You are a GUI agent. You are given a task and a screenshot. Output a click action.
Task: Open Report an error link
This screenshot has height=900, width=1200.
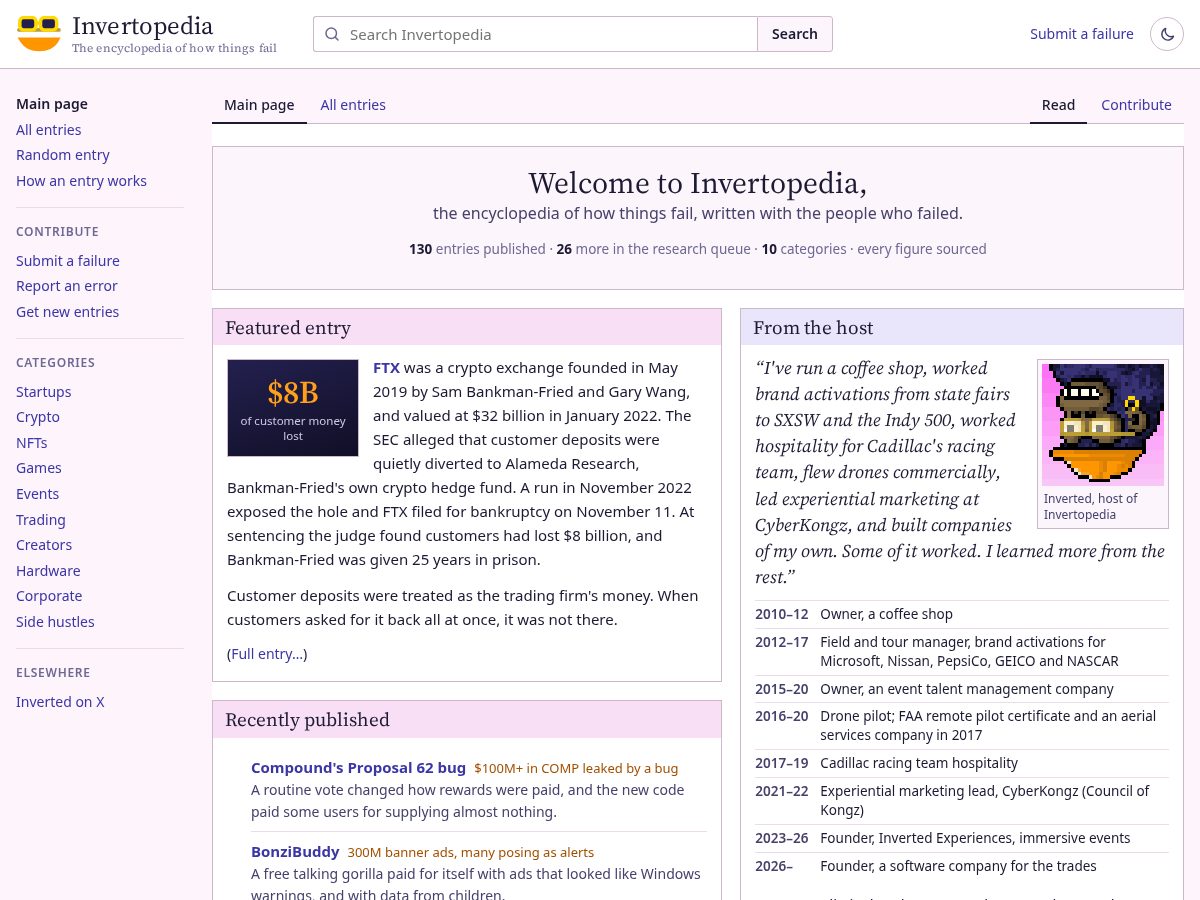(67, 286)
